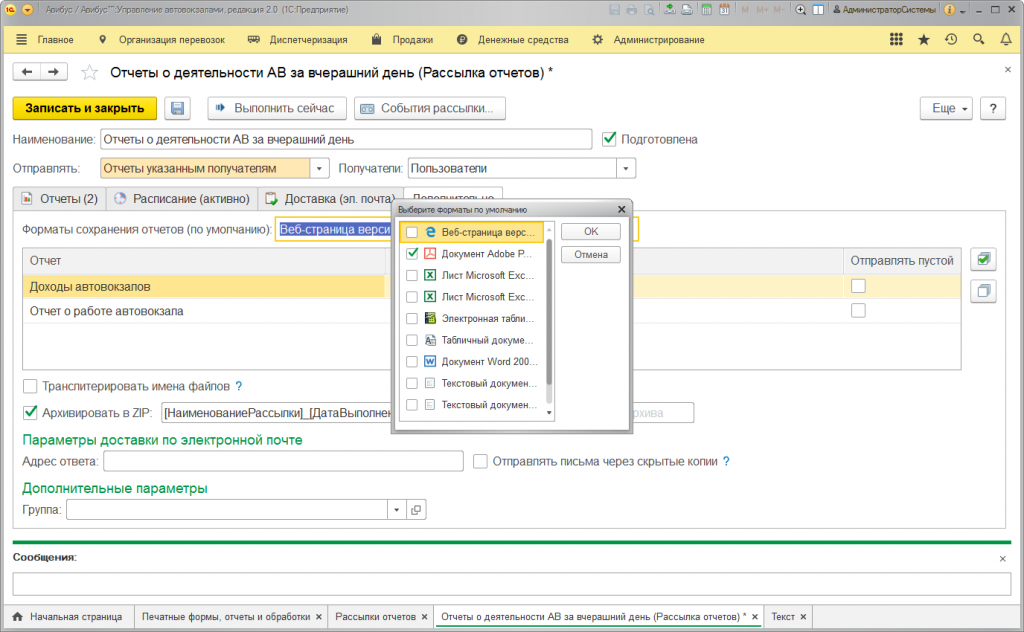Open the favorites star in top bar
This screenshot has width=1024, height=632.
(923, 40)
